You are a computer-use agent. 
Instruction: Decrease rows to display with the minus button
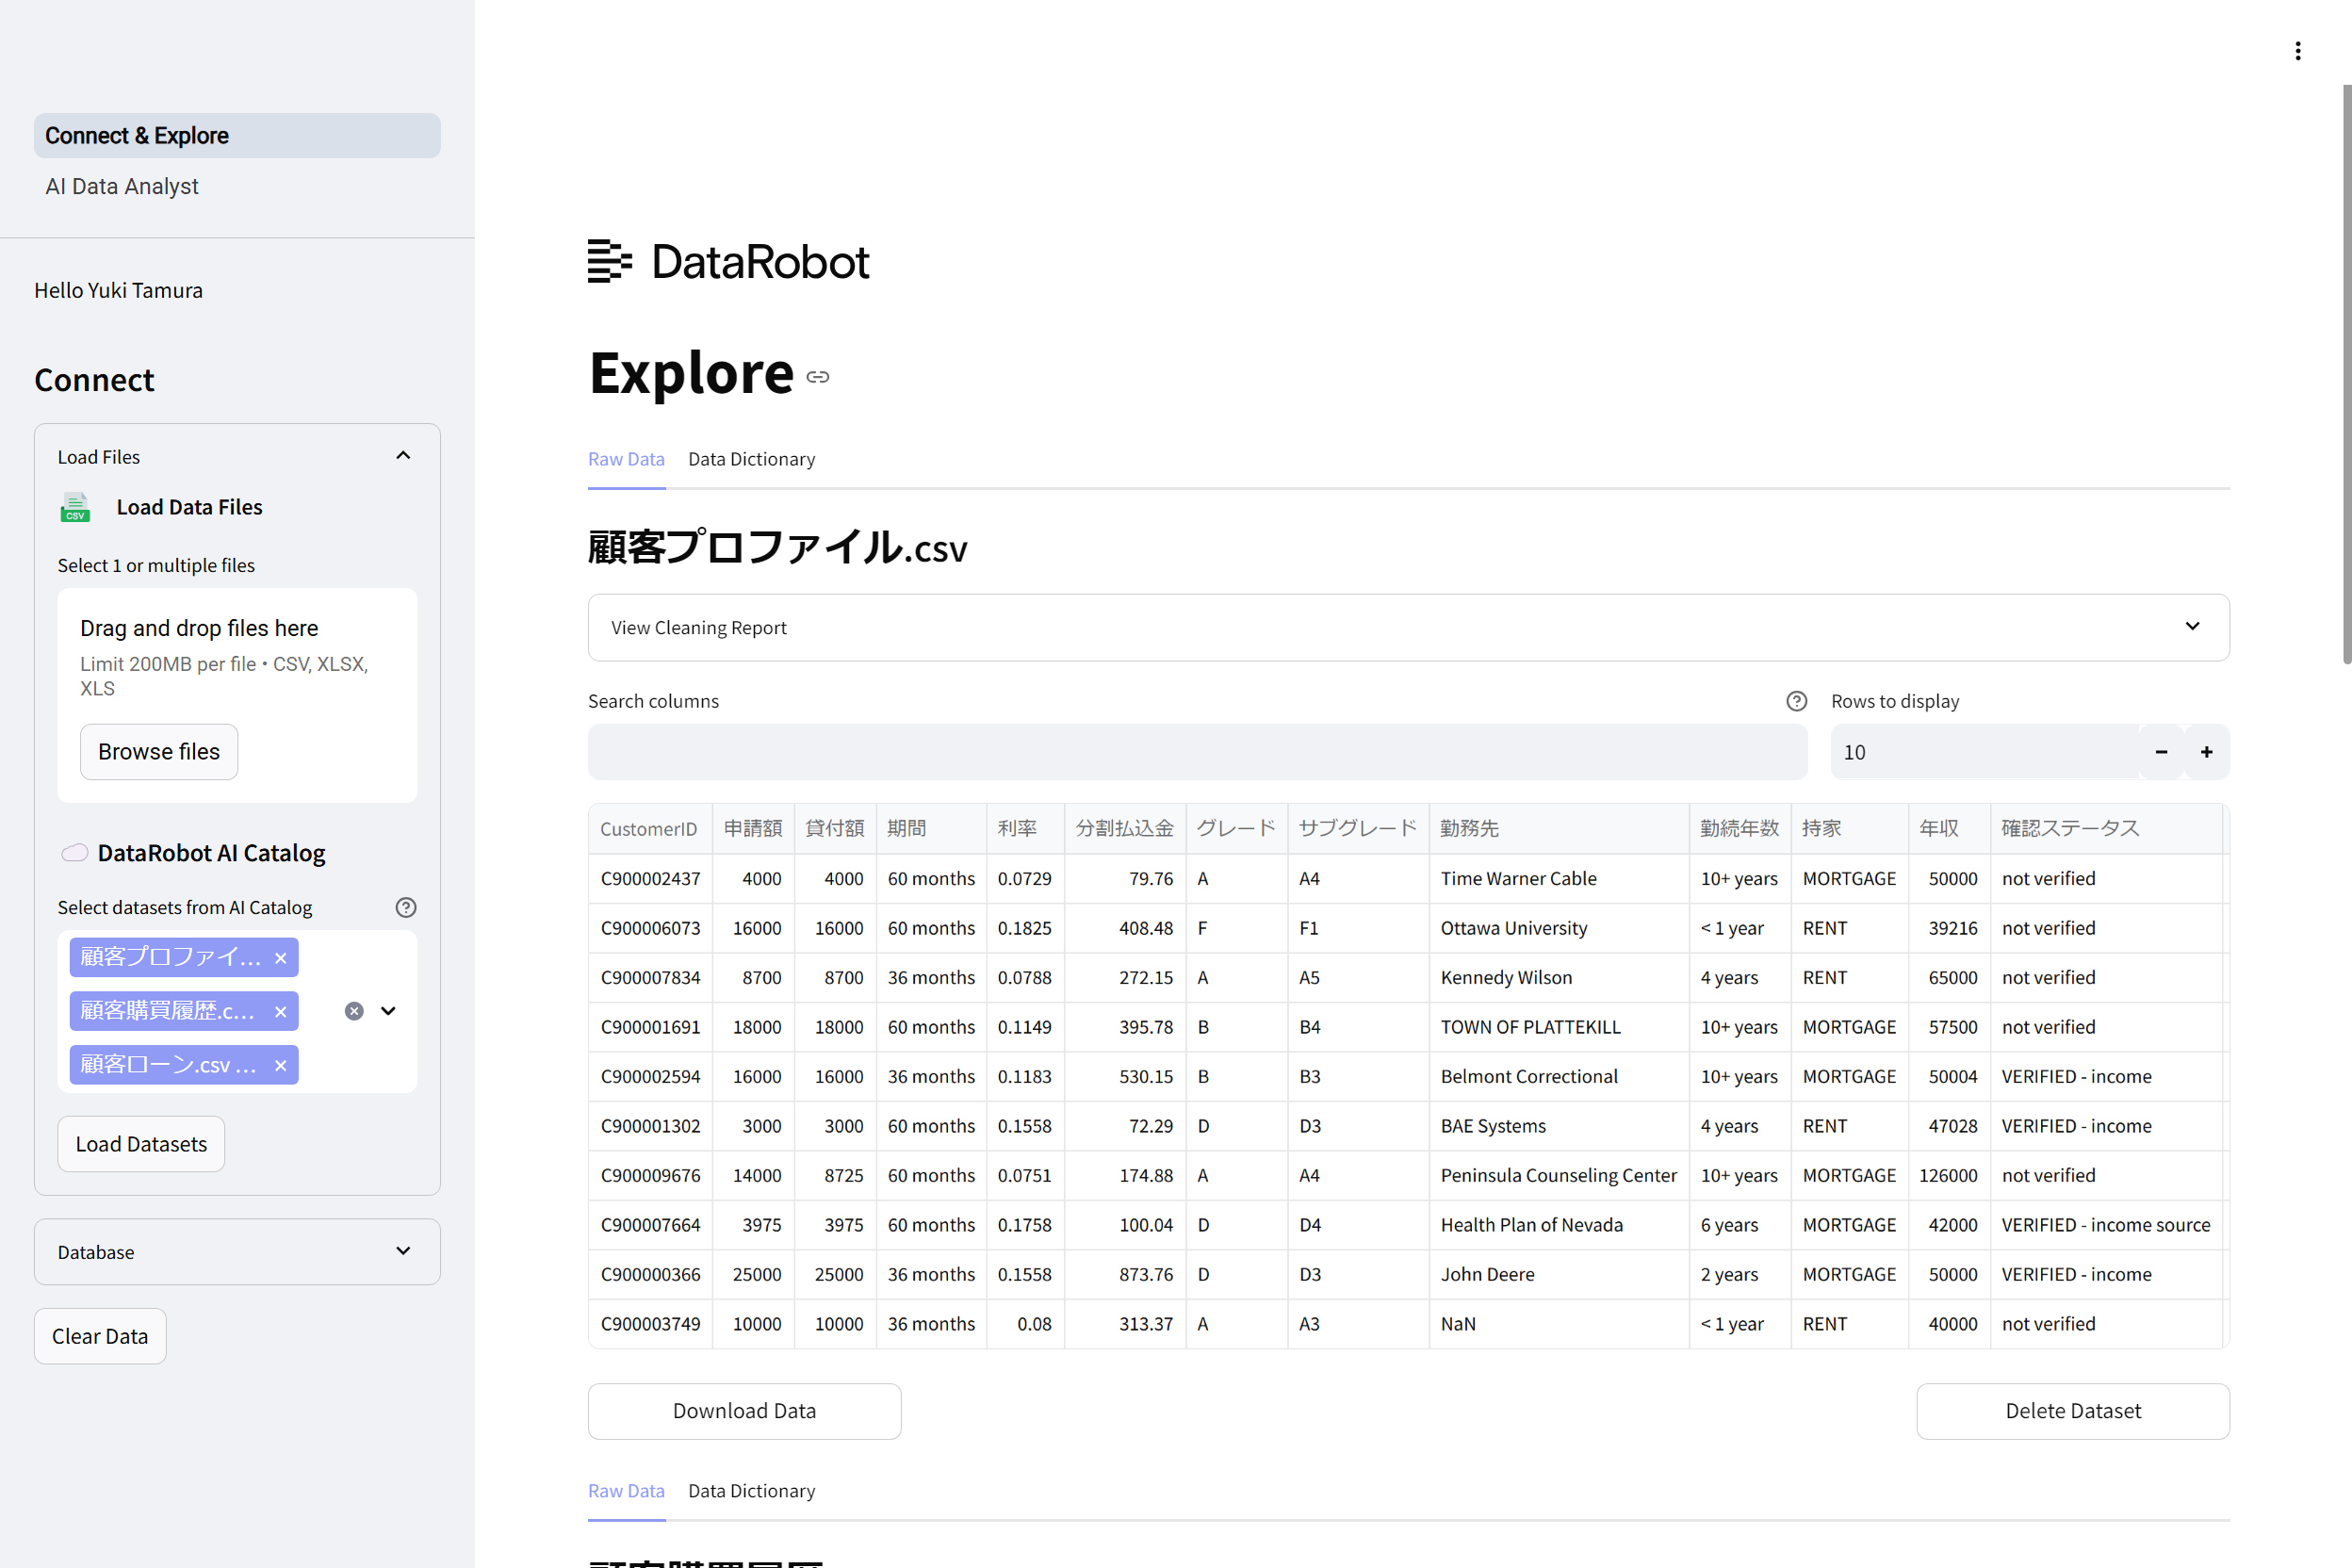(2161, 752)
